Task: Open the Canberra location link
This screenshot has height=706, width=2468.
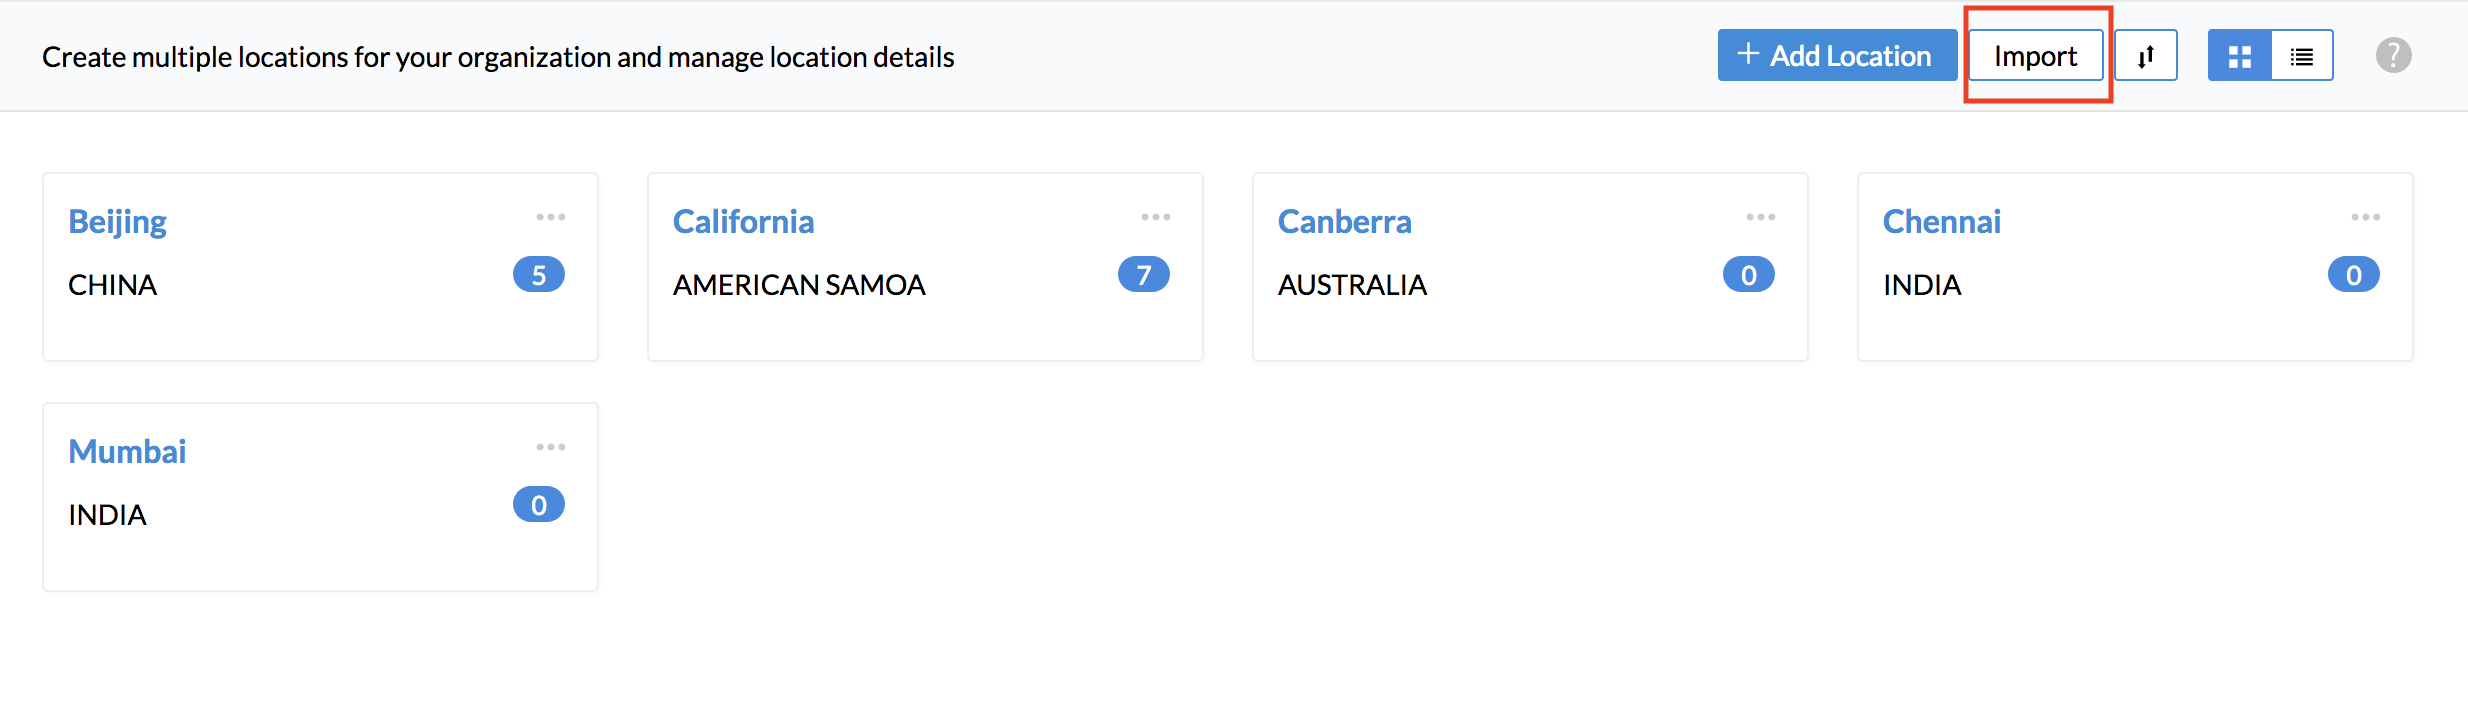Action: tap(1344, 221)
